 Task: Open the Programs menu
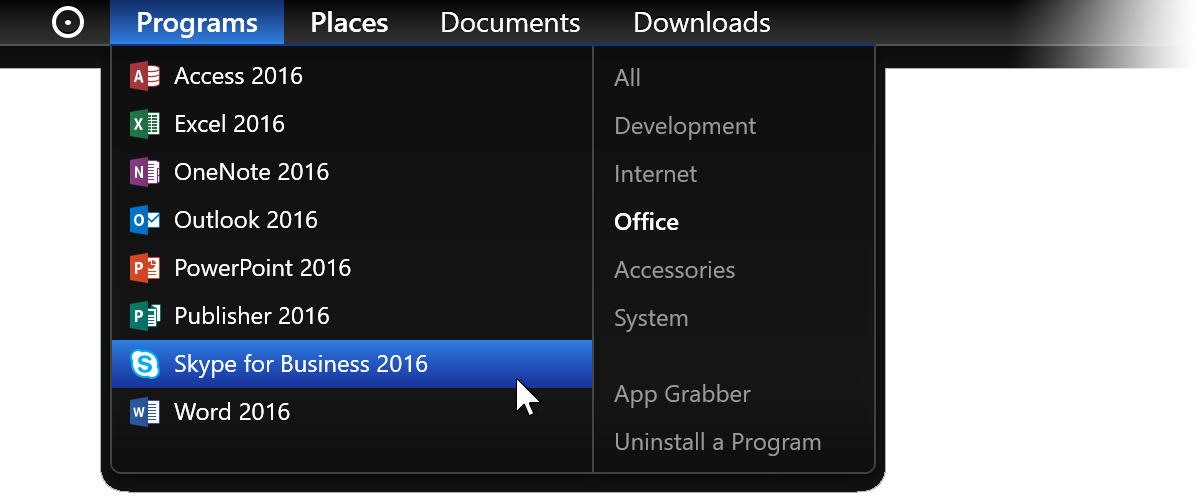pos(197,23)
